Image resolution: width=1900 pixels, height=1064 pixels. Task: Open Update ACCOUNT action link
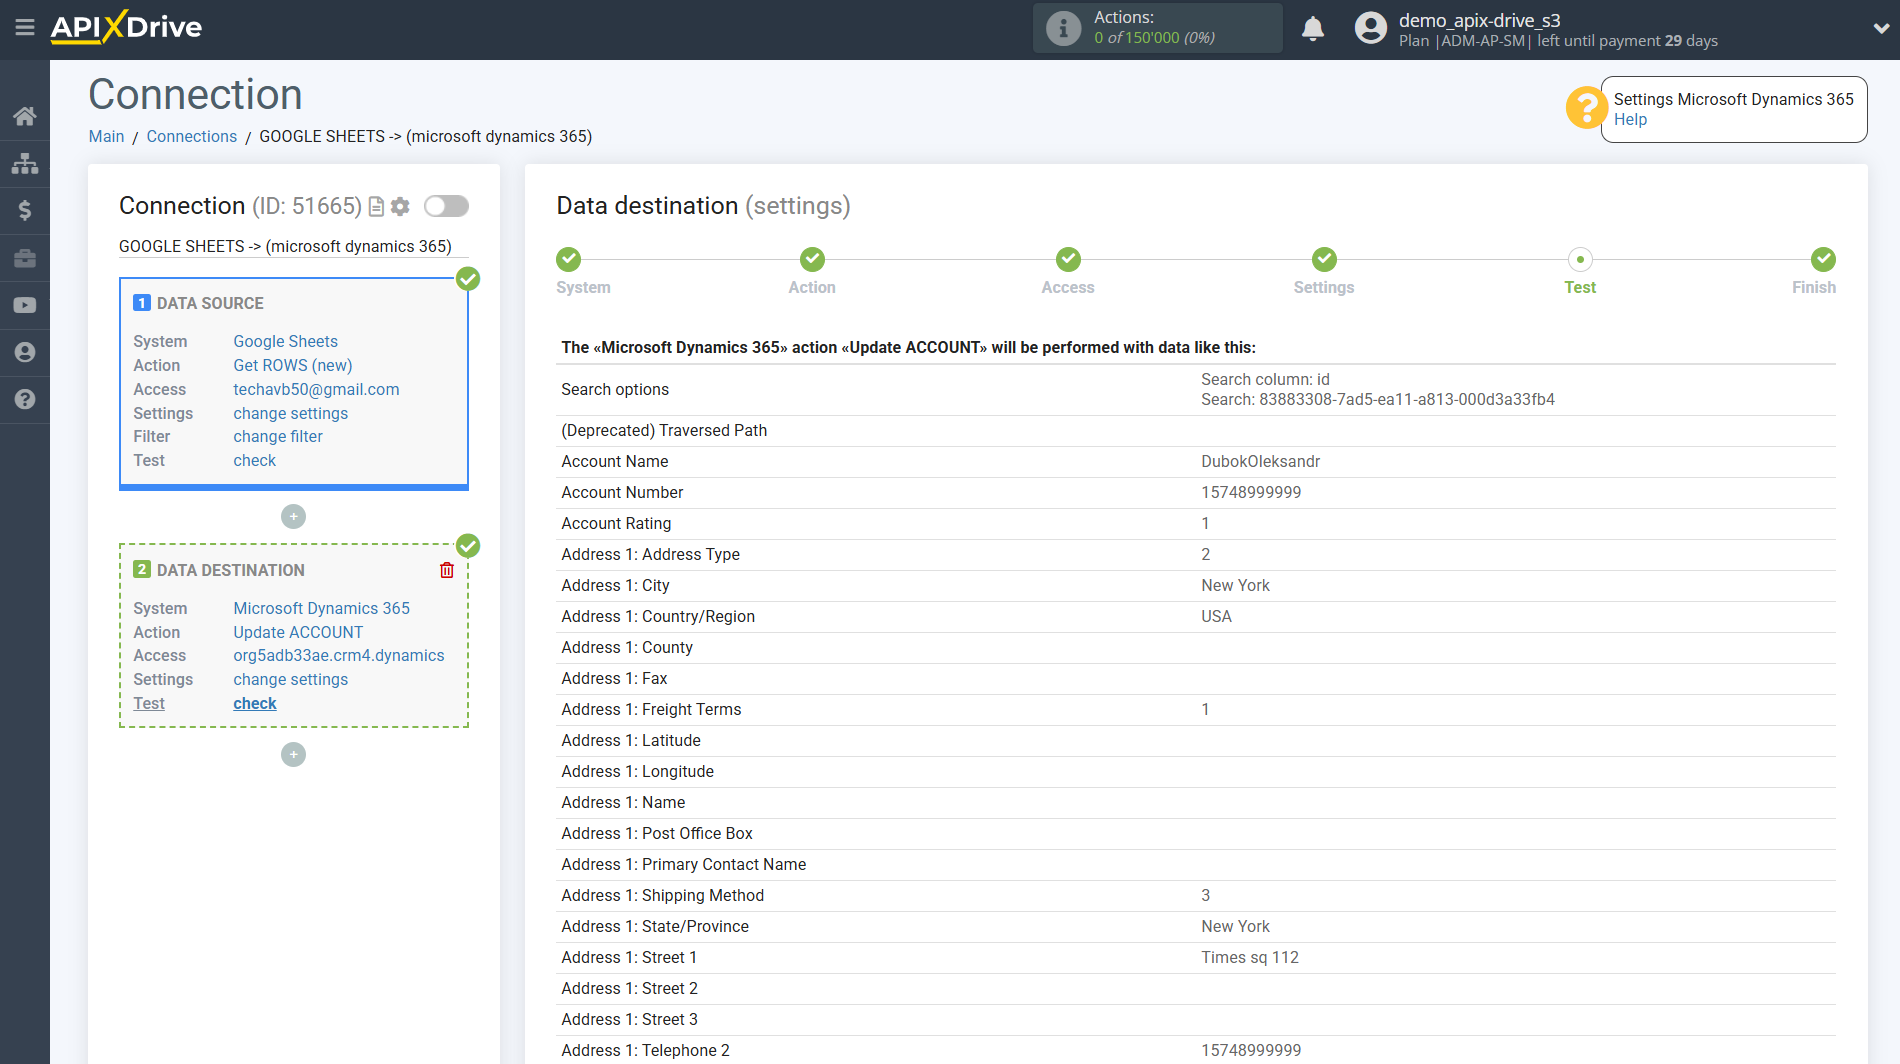pos(298,632)
